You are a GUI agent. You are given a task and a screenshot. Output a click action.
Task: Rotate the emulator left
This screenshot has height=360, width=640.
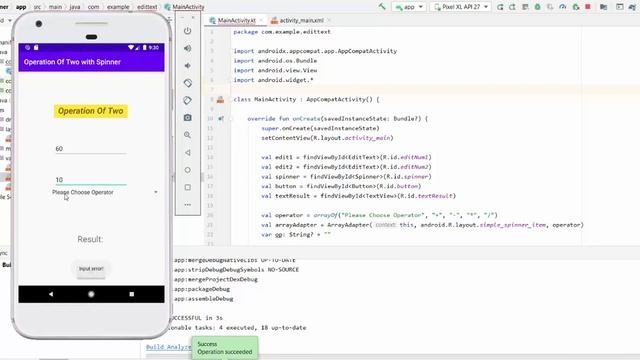pyautogui.click(x=187, y=83)
